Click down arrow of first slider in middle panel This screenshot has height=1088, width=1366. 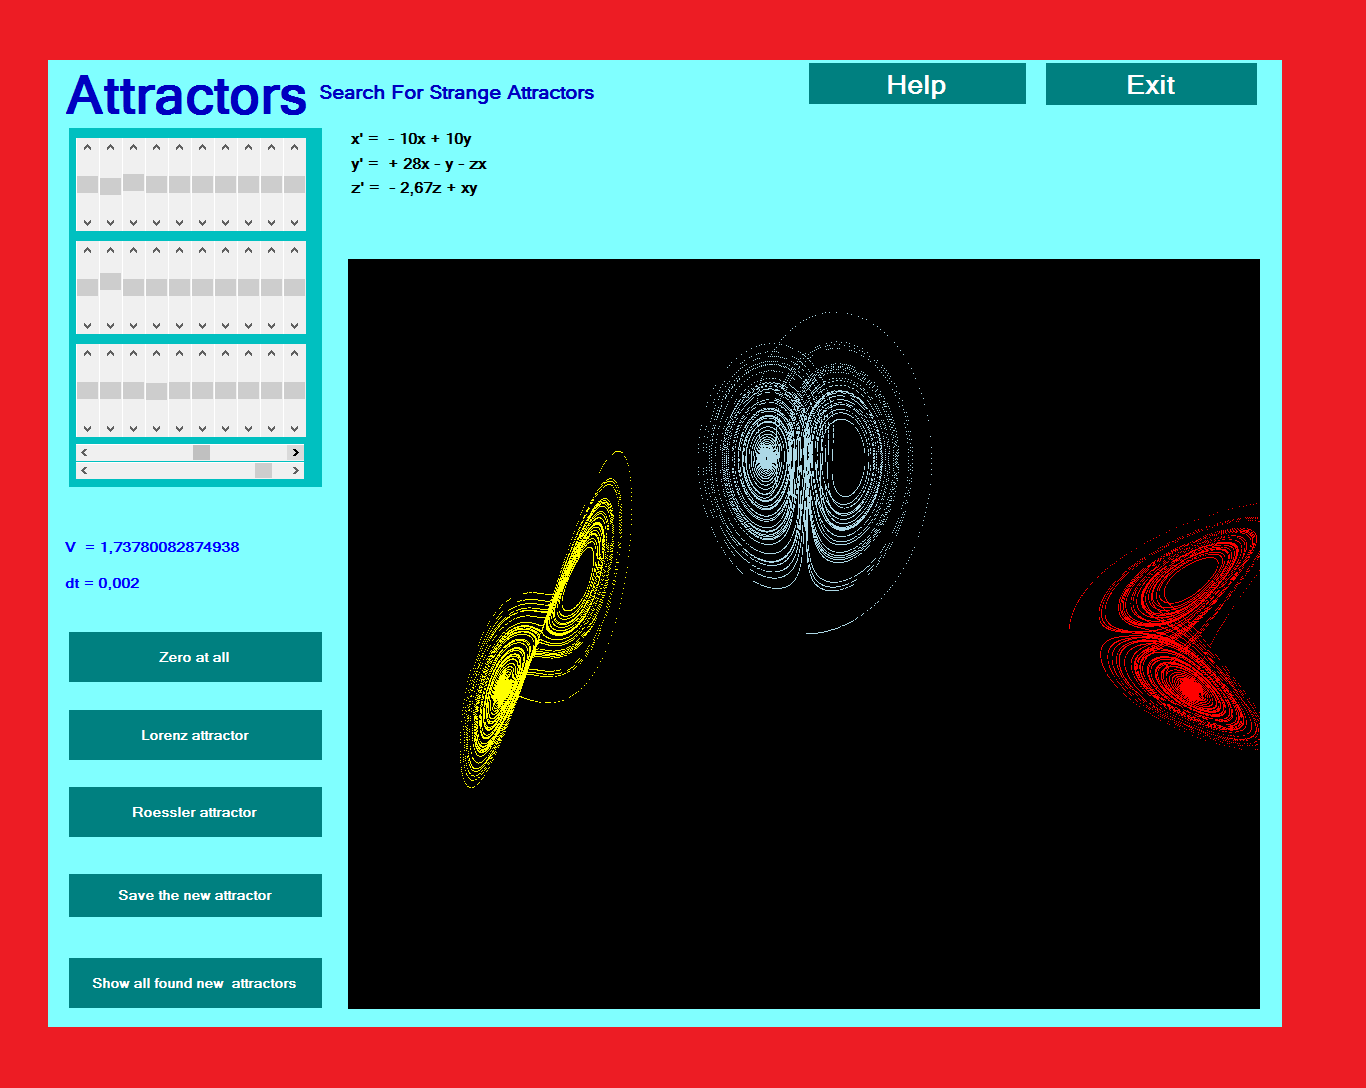88,325
